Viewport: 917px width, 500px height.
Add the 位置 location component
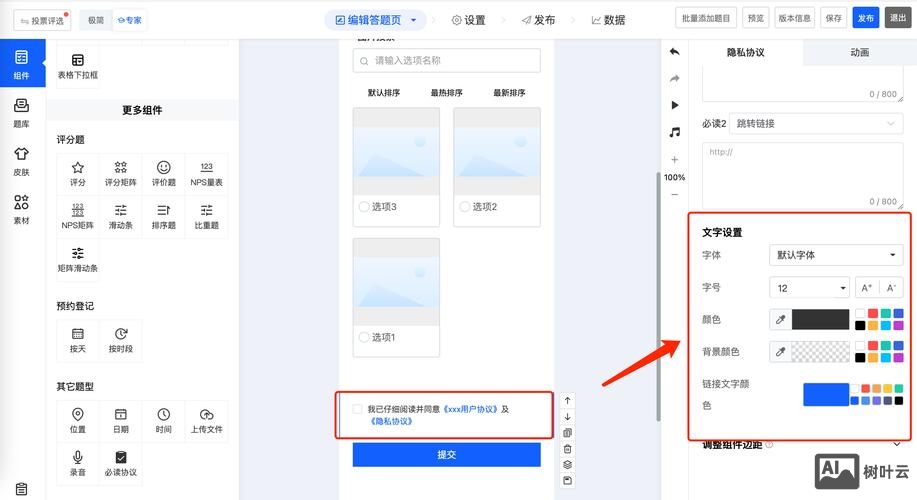click(78, 420)
